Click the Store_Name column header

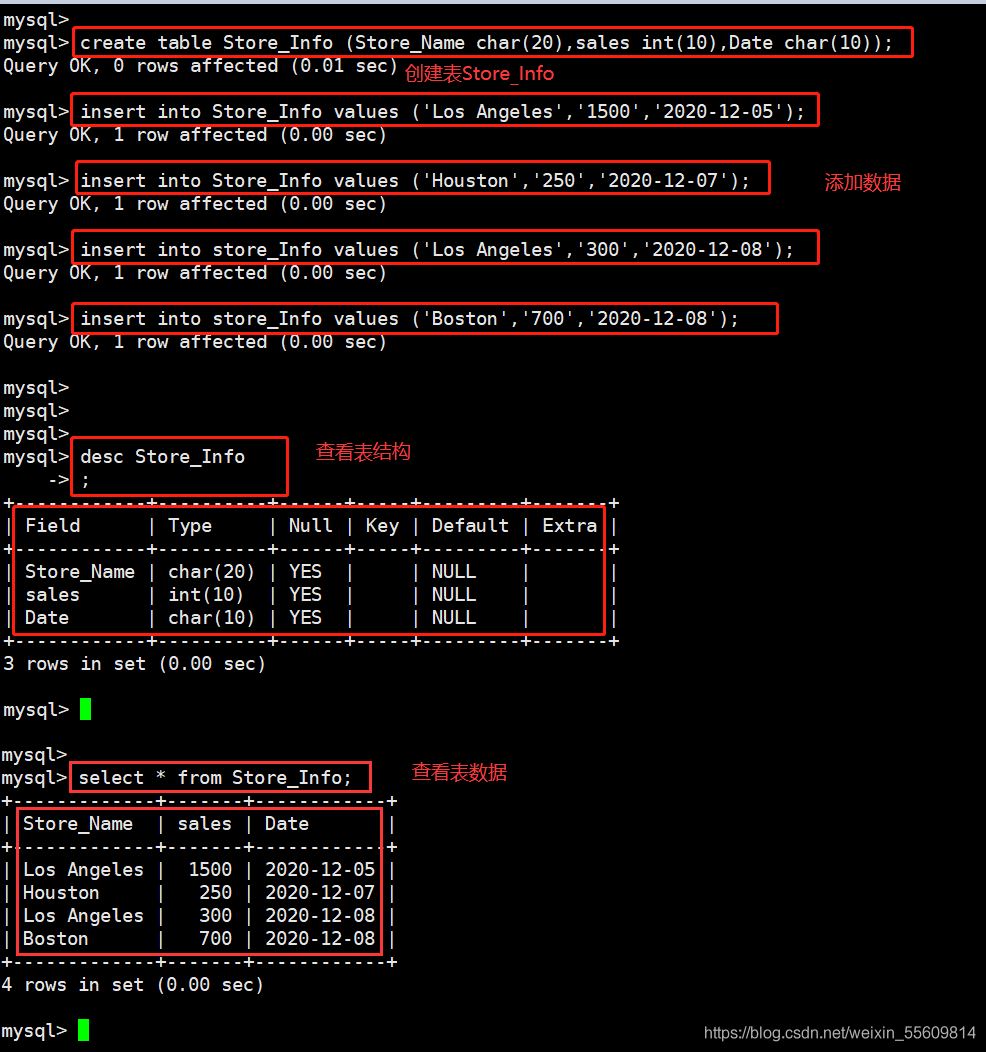(x=78, y=824)
